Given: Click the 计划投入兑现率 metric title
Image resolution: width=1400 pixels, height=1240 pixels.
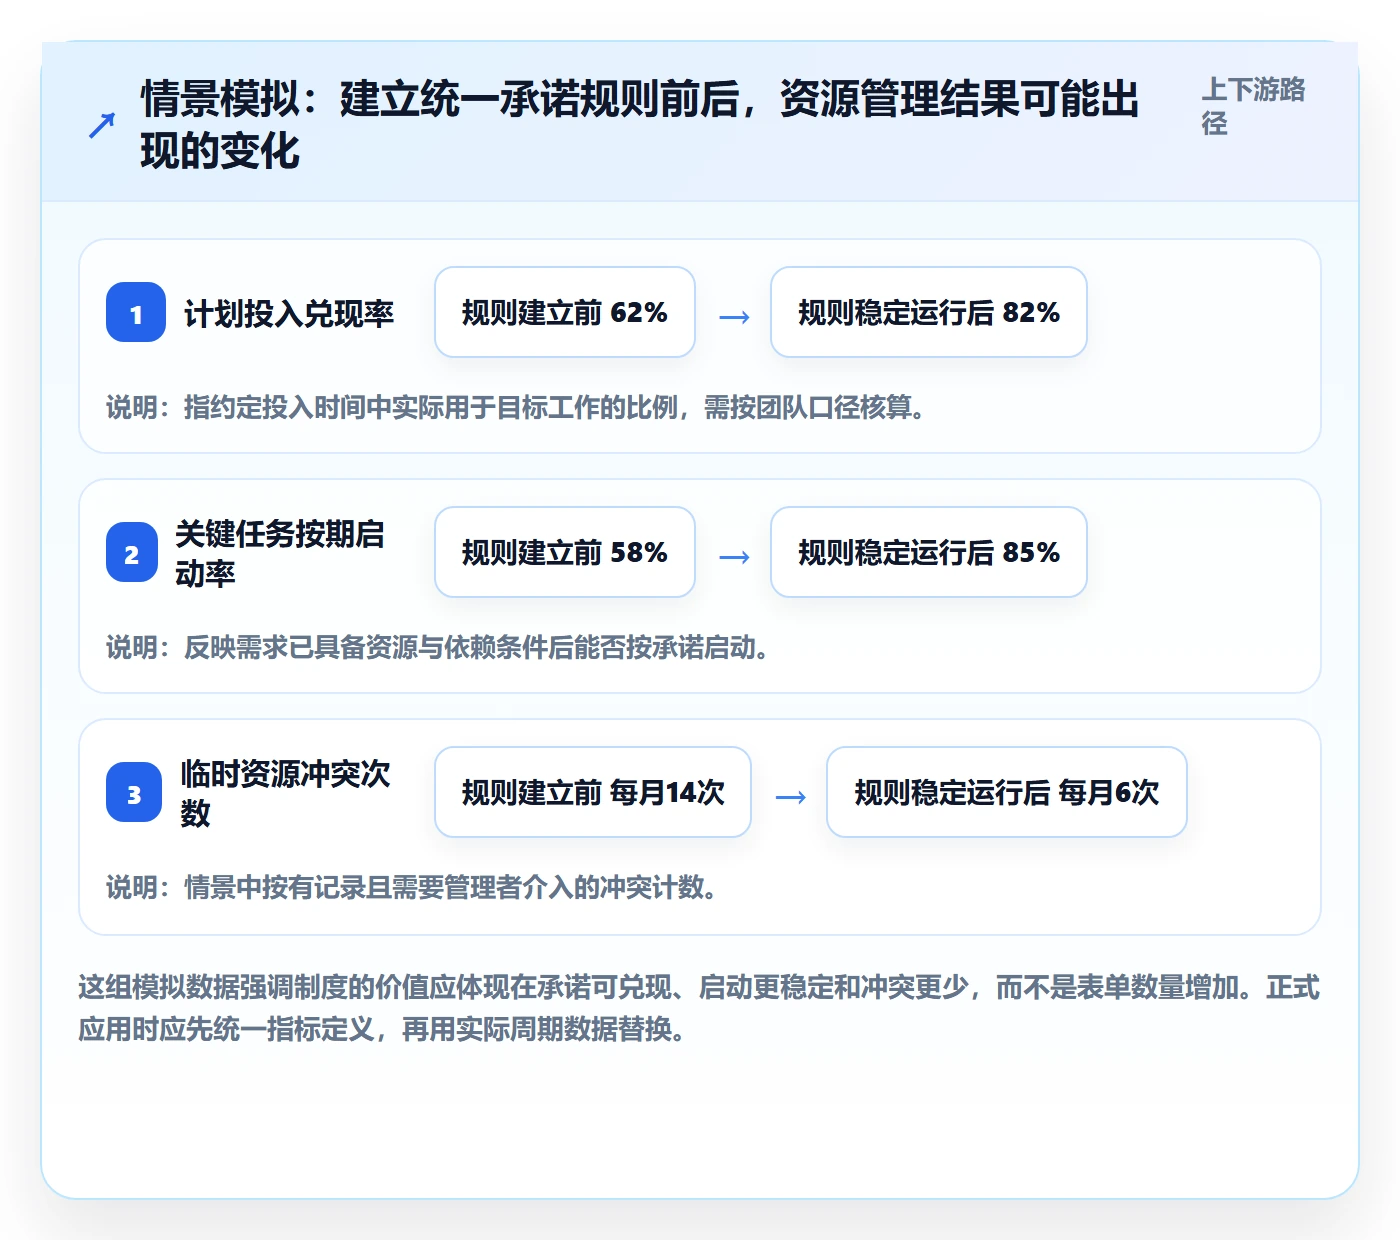Looking at the screenshot, I should pos(289,313).
